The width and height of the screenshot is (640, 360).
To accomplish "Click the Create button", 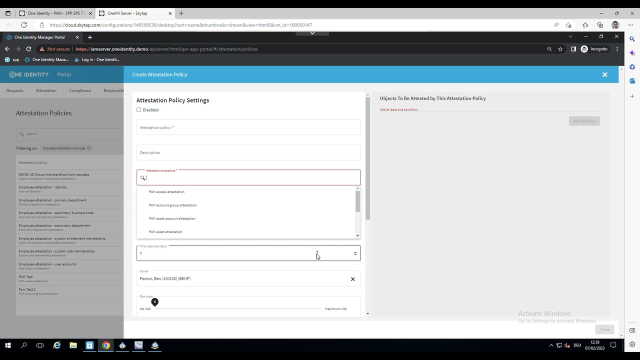I will tap(604, 329).
